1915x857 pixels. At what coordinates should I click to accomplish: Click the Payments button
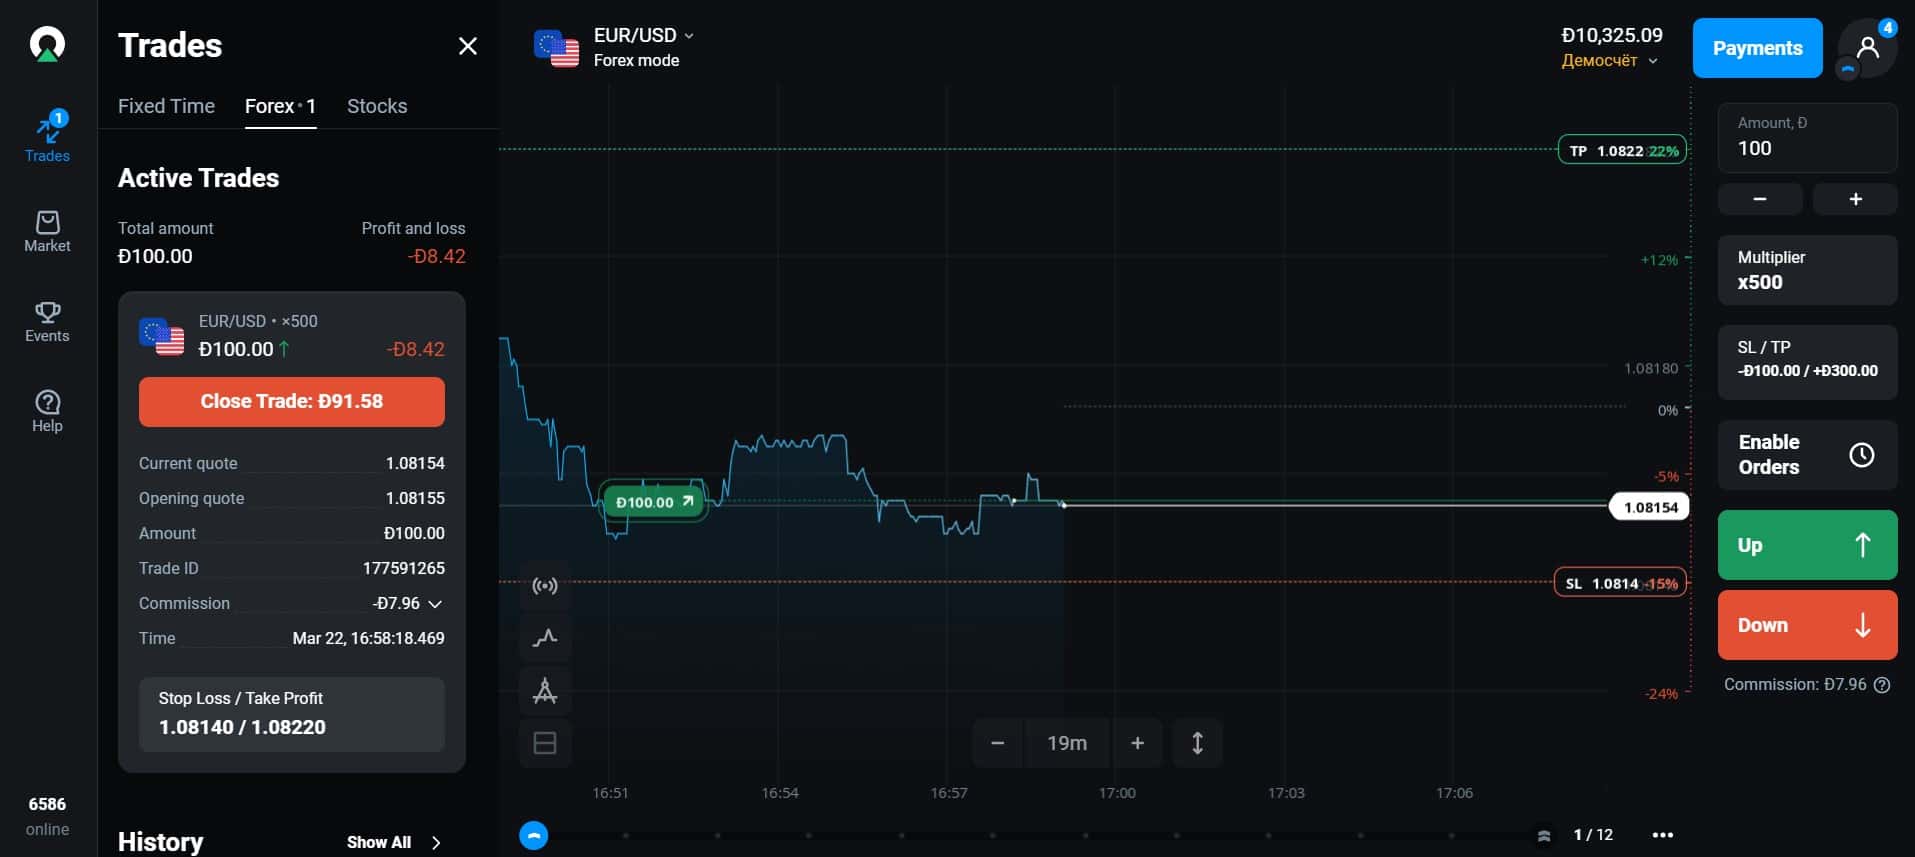pos(1757,48)
